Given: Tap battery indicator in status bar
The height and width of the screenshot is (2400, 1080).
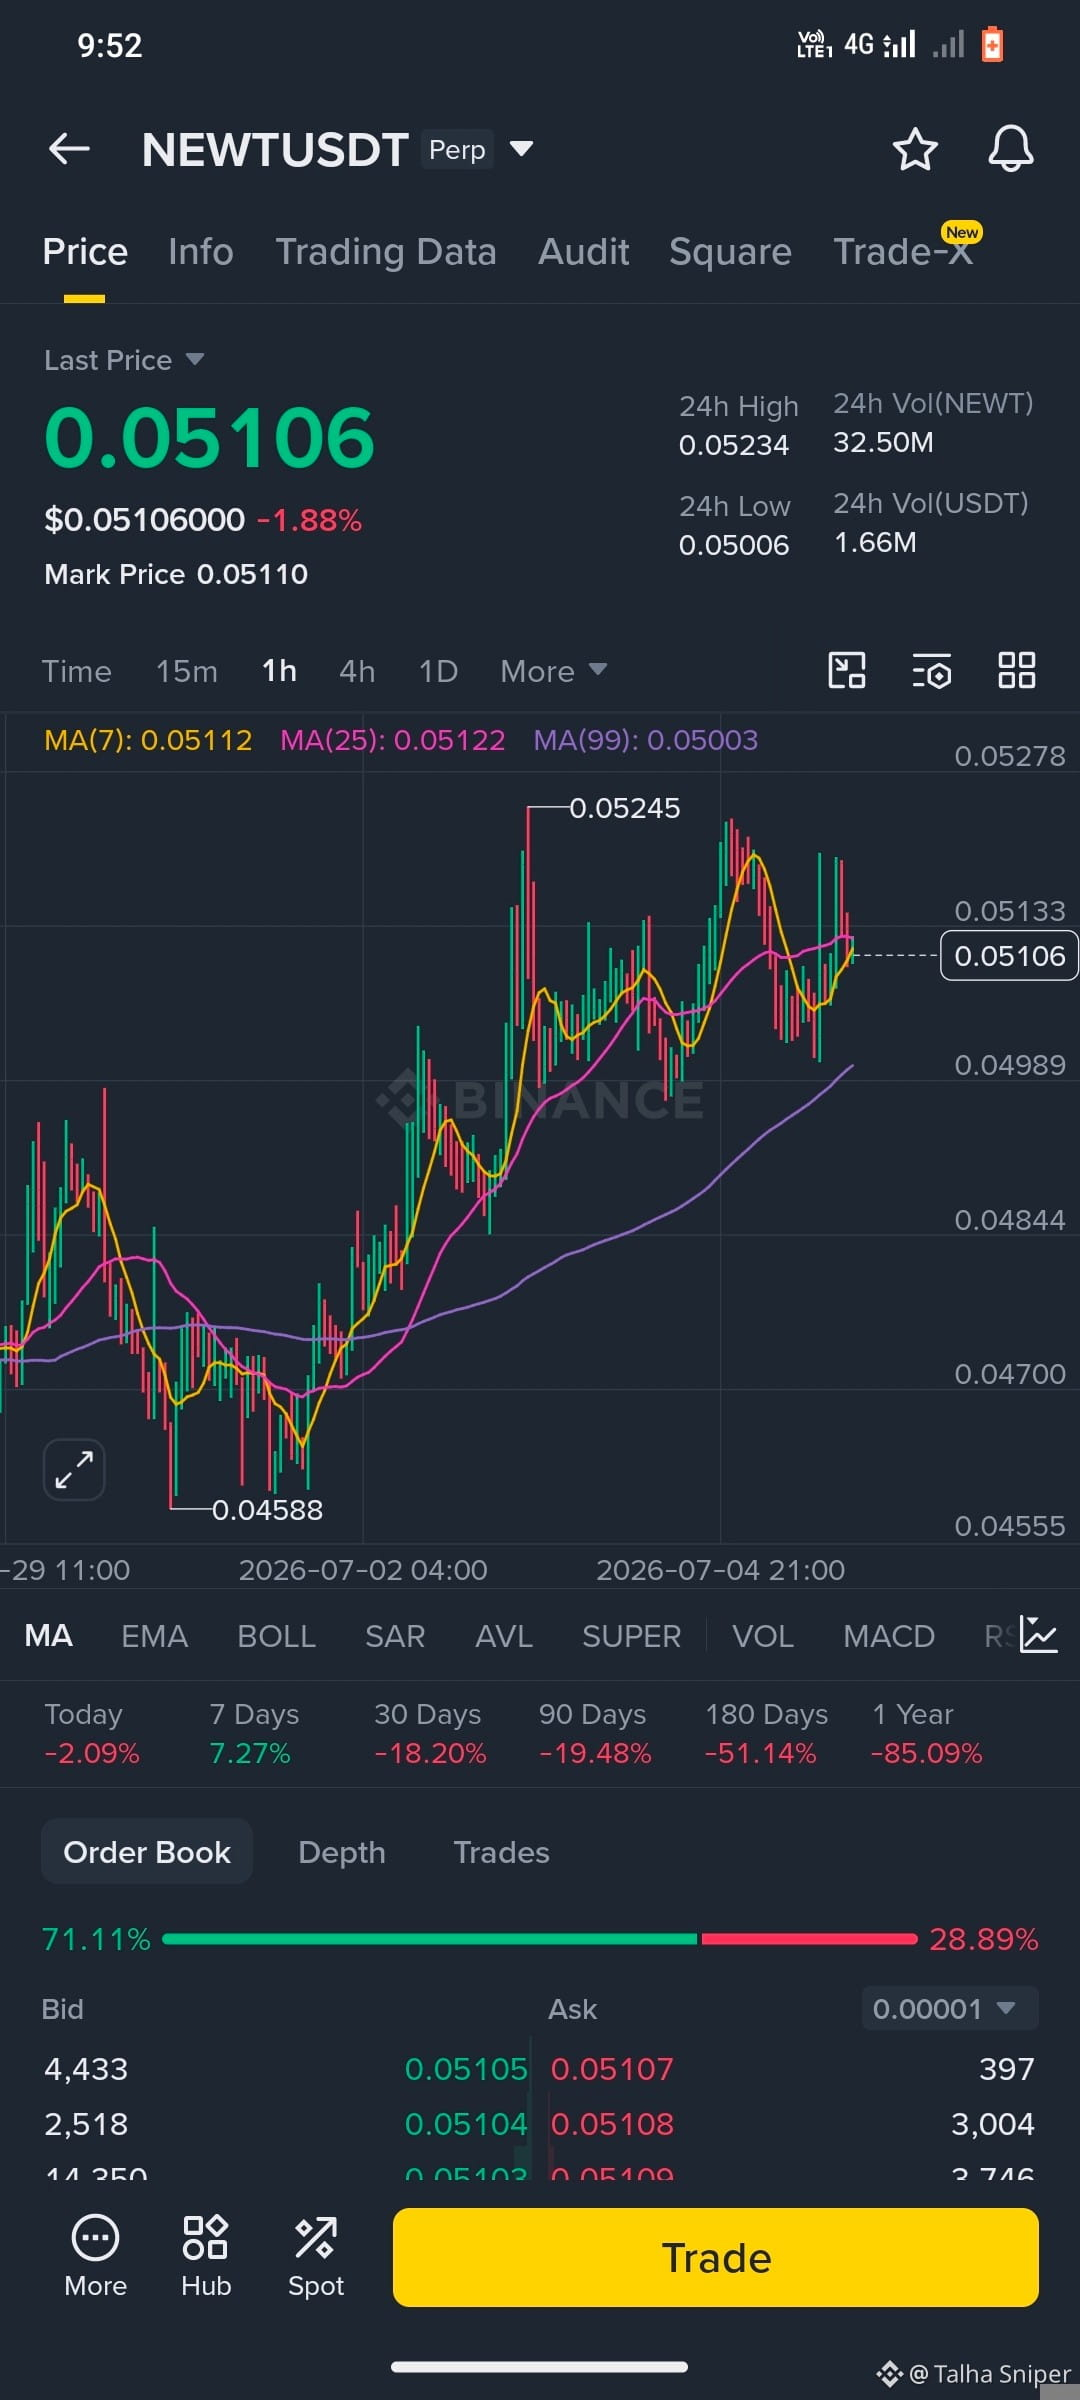Looking at the screenshot, I should point(992,44).
